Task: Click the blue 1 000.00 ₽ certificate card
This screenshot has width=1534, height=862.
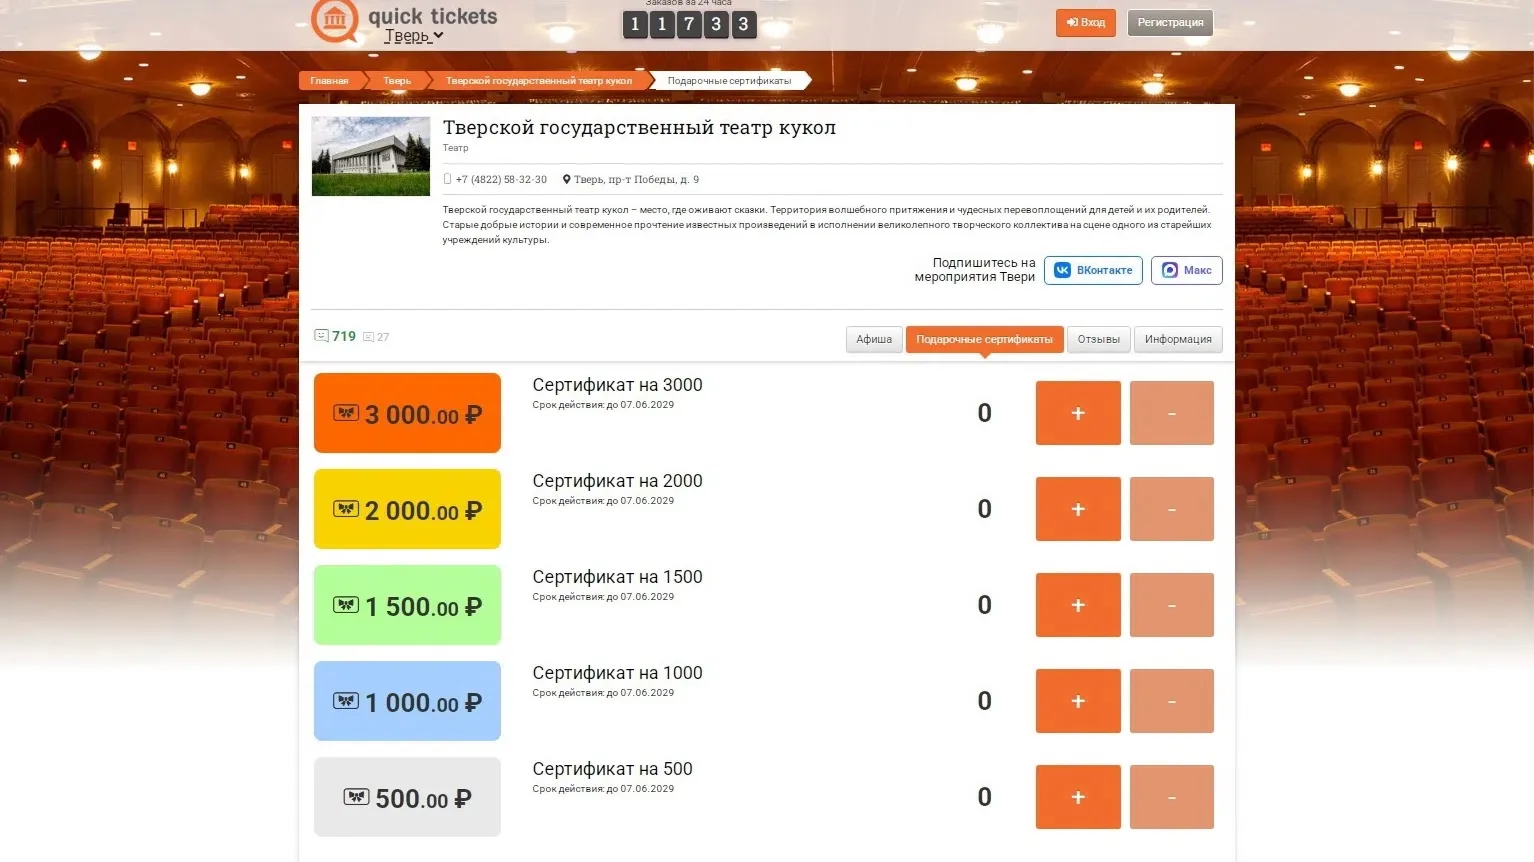Action: tap(407, 701)
